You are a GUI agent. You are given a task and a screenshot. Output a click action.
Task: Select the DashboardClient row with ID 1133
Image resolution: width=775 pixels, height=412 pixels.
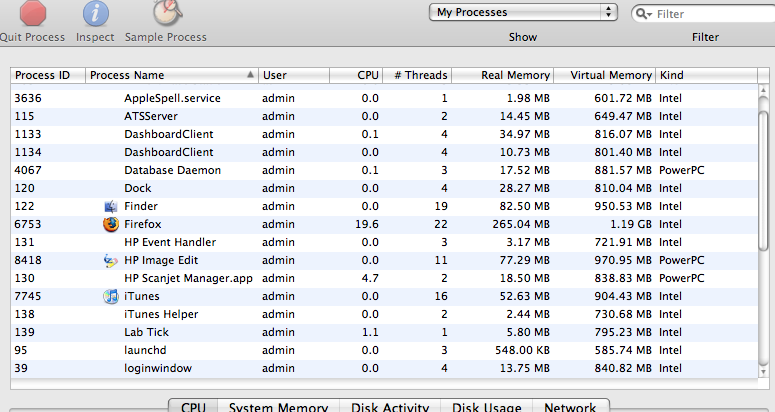(384, 134)
